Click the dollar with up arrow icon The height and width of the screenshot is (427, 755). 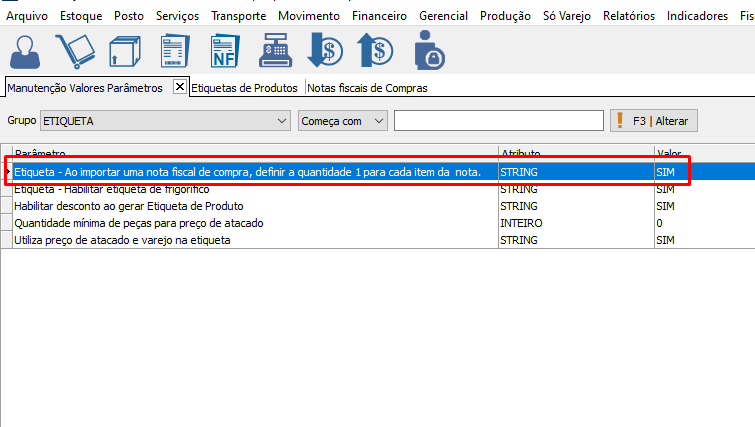[376, 51]
